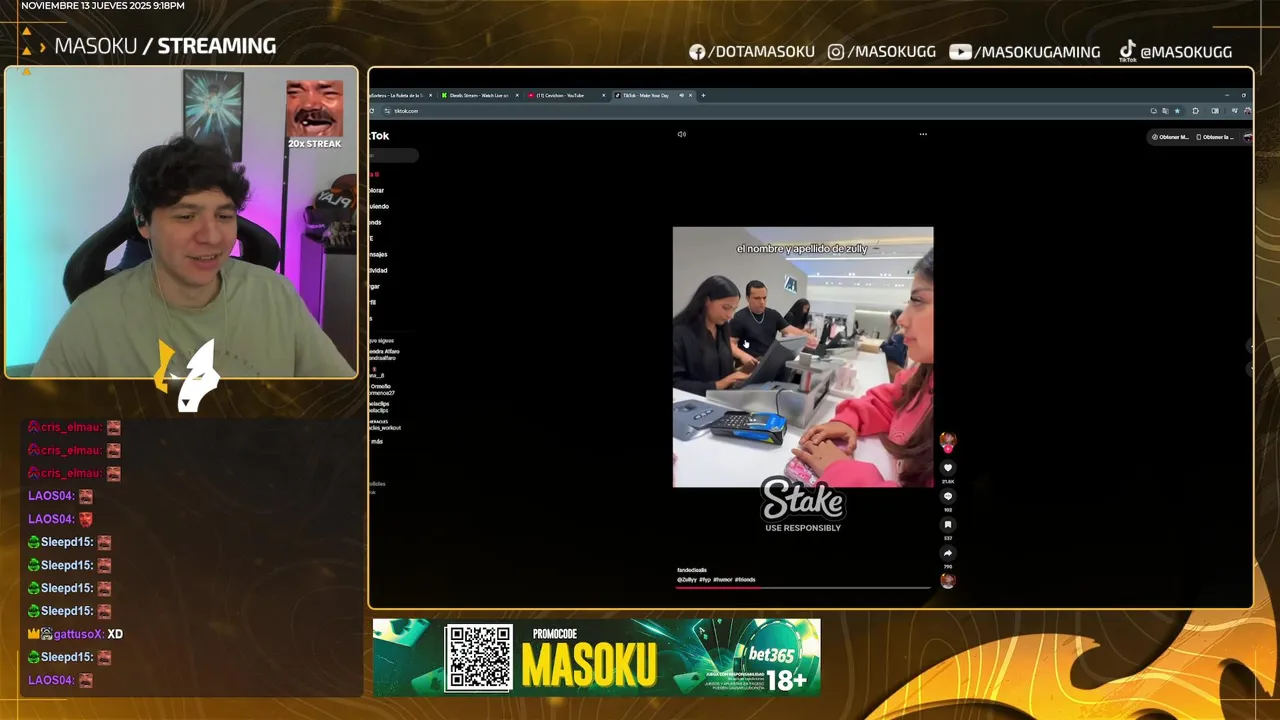Close the Diealis Stream tab

point(518,95)
